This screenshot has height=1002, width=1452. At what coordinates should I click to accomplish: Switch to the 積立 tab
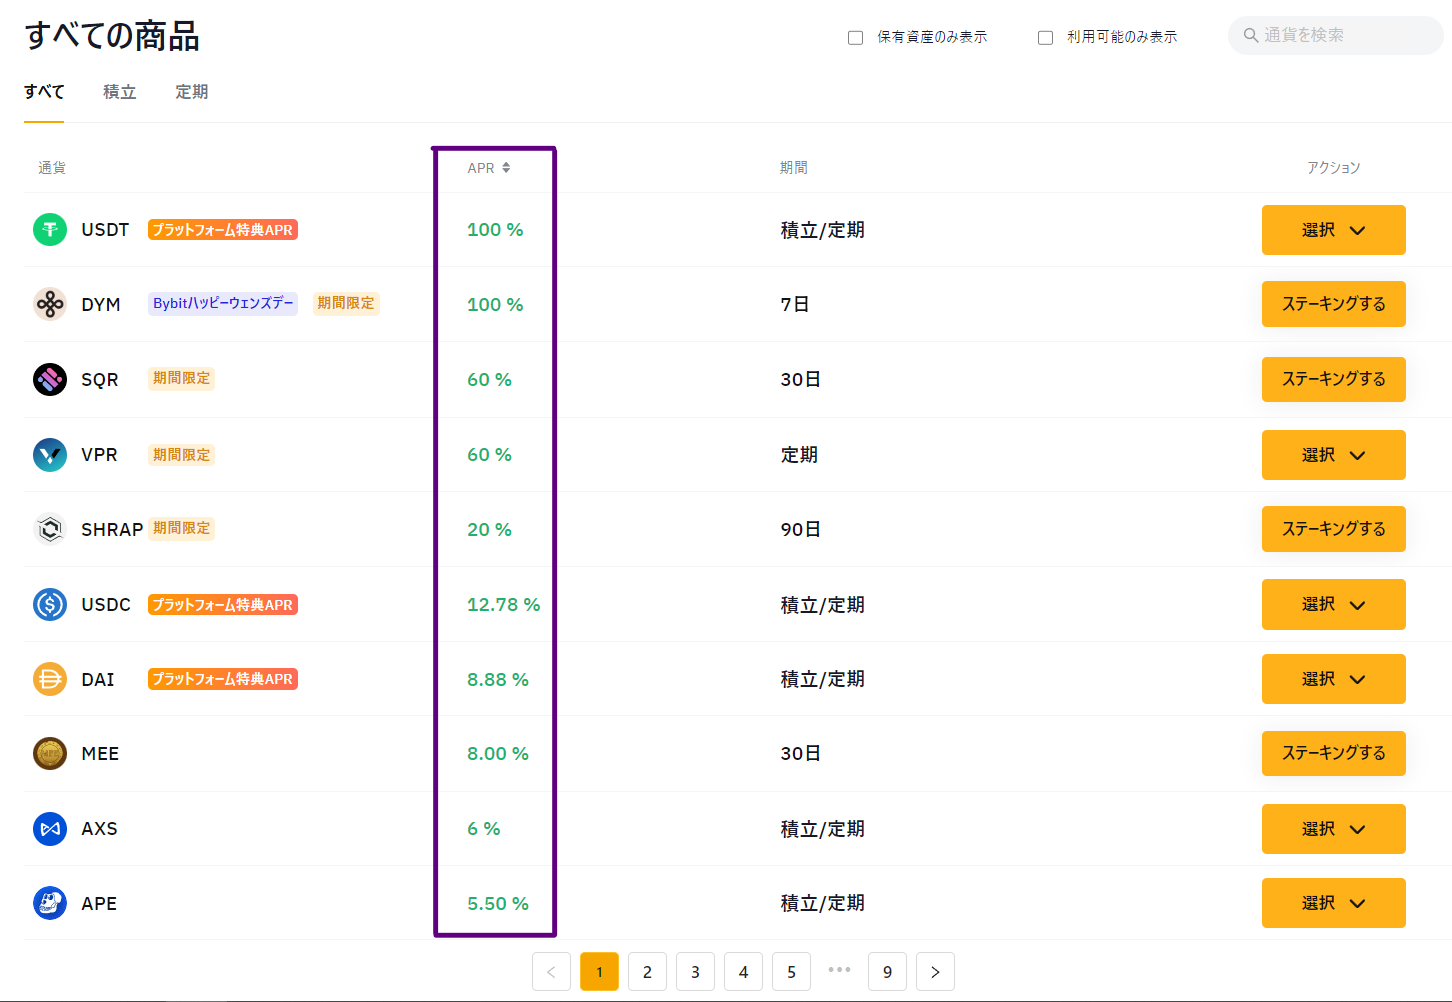119,91
